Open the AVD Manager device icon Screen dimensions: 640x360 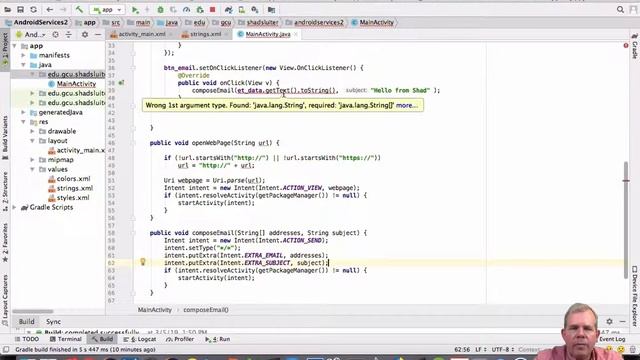point(242,9)
